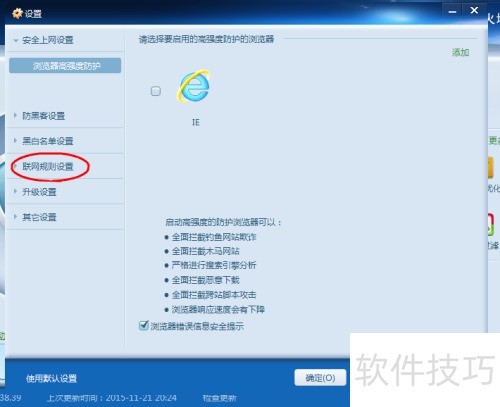The width and height of the screenshot is (500, 407).
Task: Click the 全面拦截跨站脚本攻击 bullet text
Action: pos(214,295)
